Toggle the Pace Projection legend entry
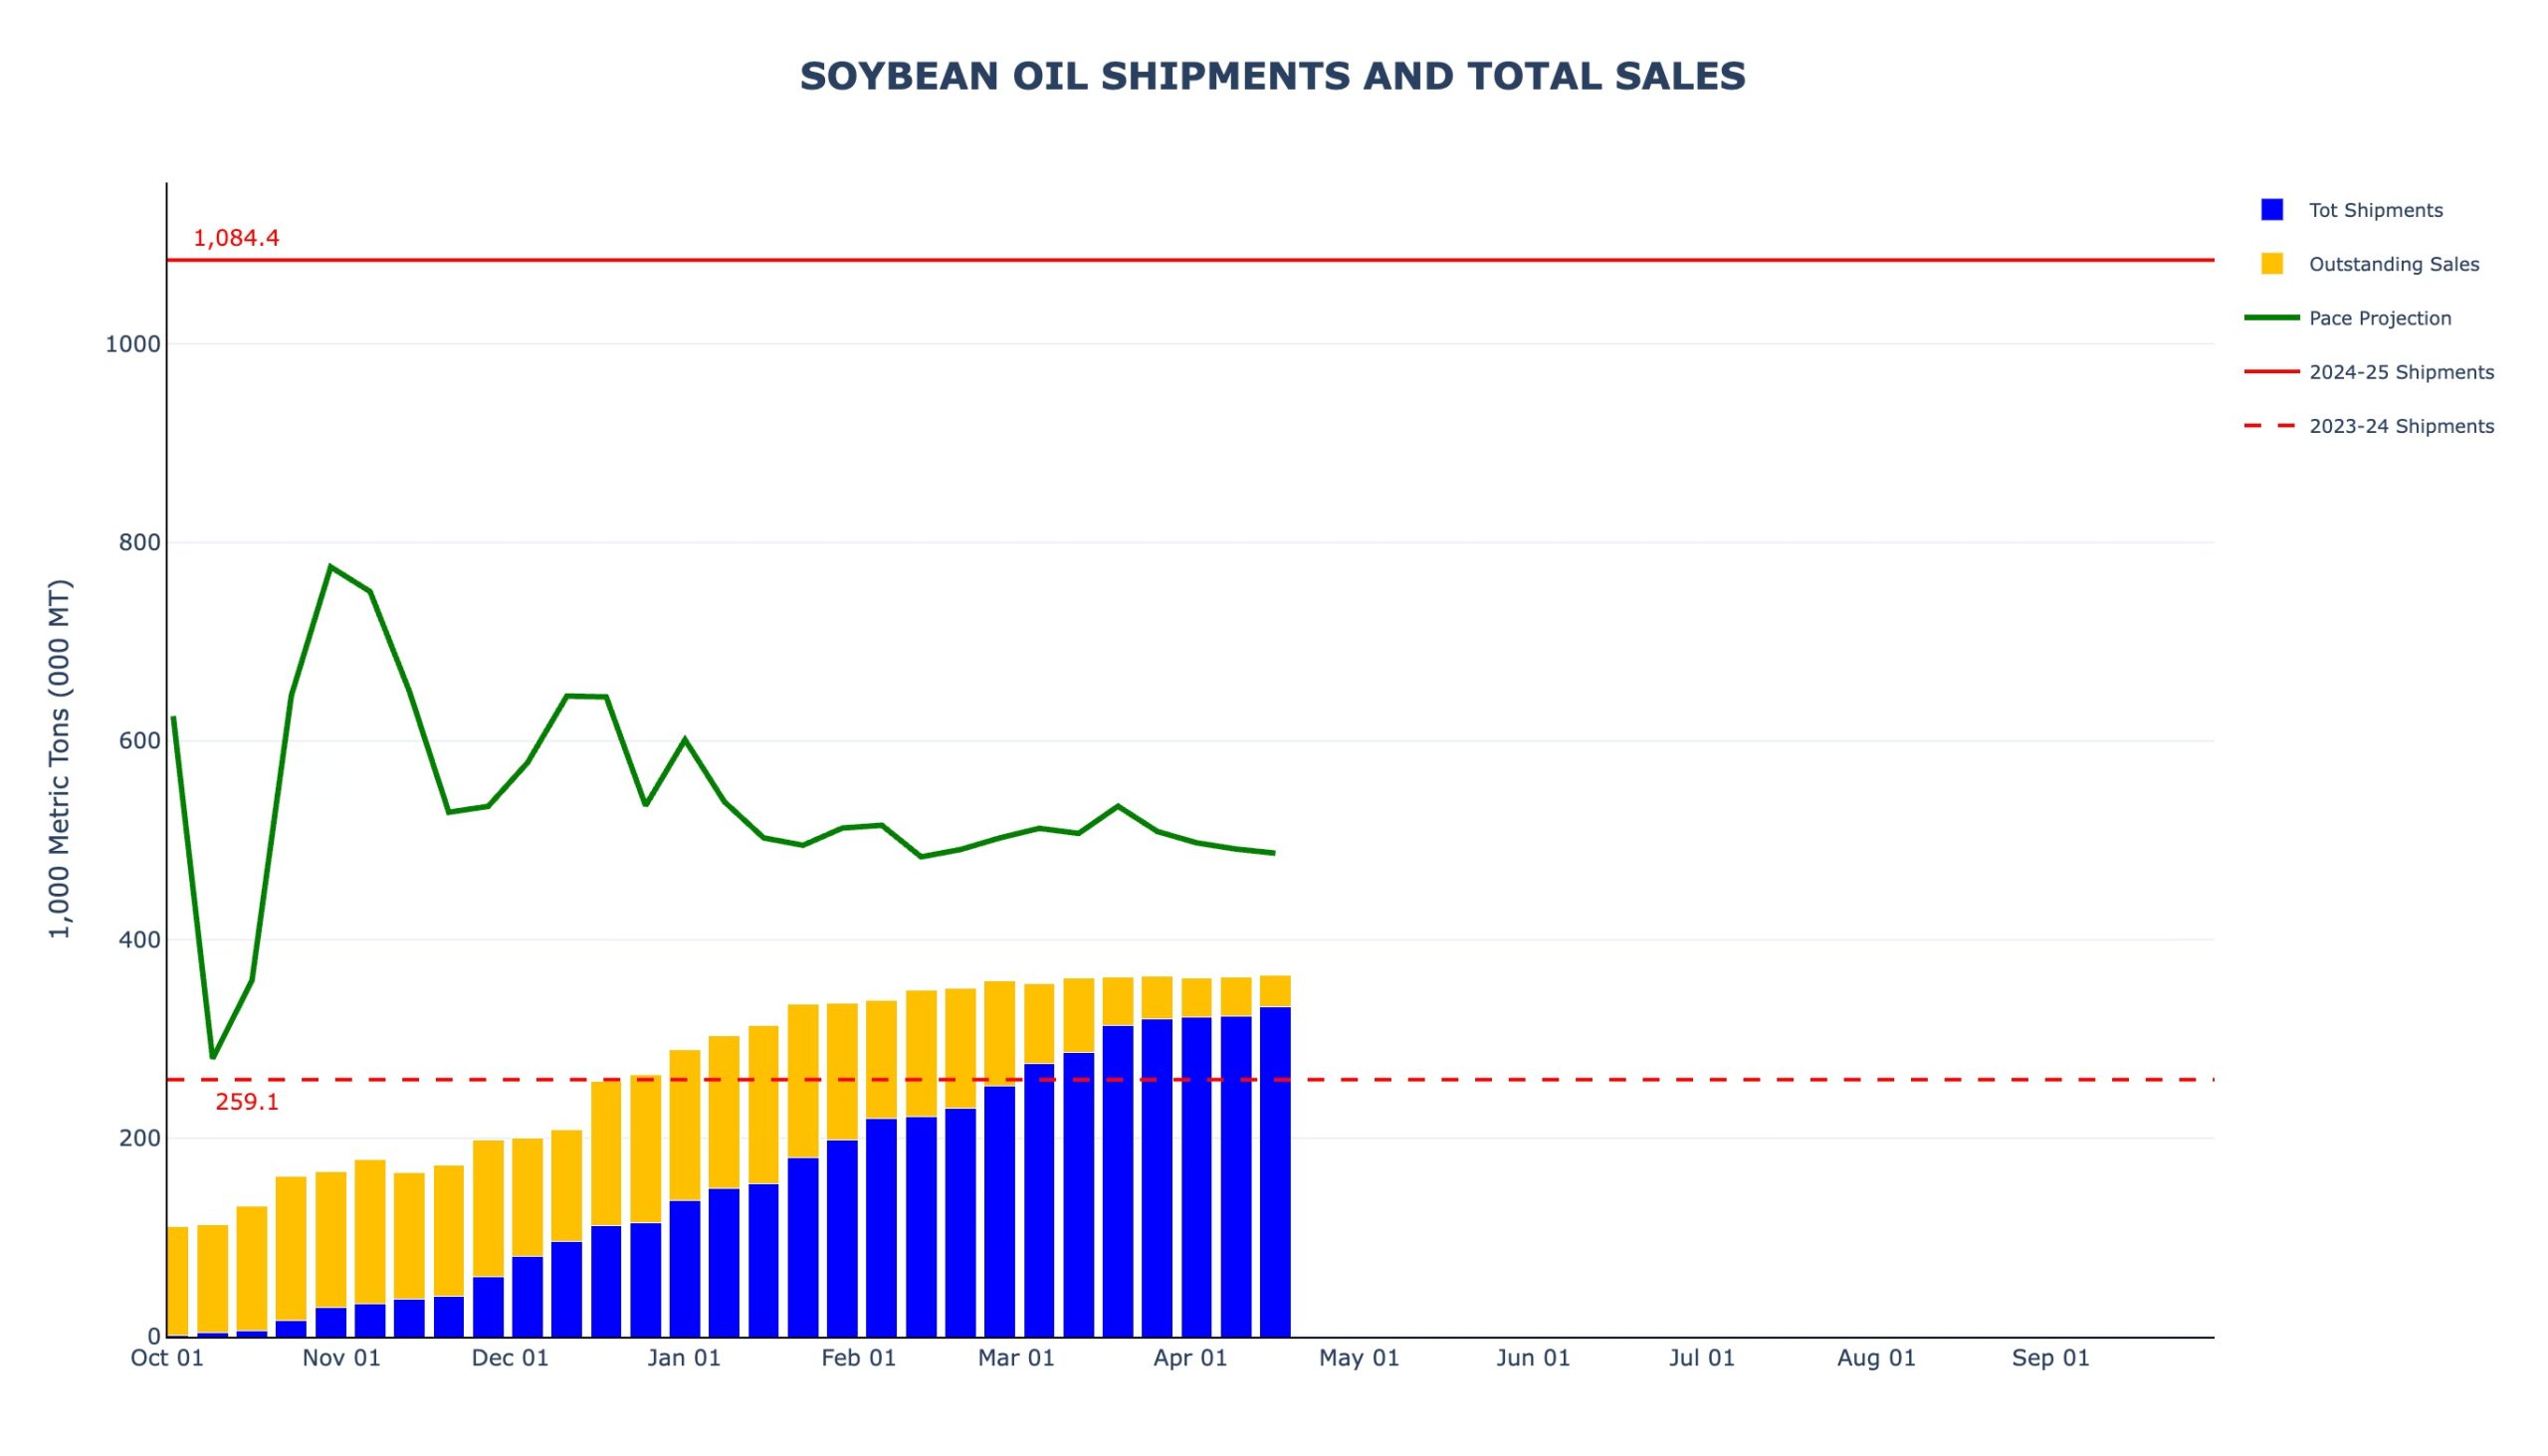Image resolution: width=2548 pixels, height=1456 pixels. [2379, 318]
